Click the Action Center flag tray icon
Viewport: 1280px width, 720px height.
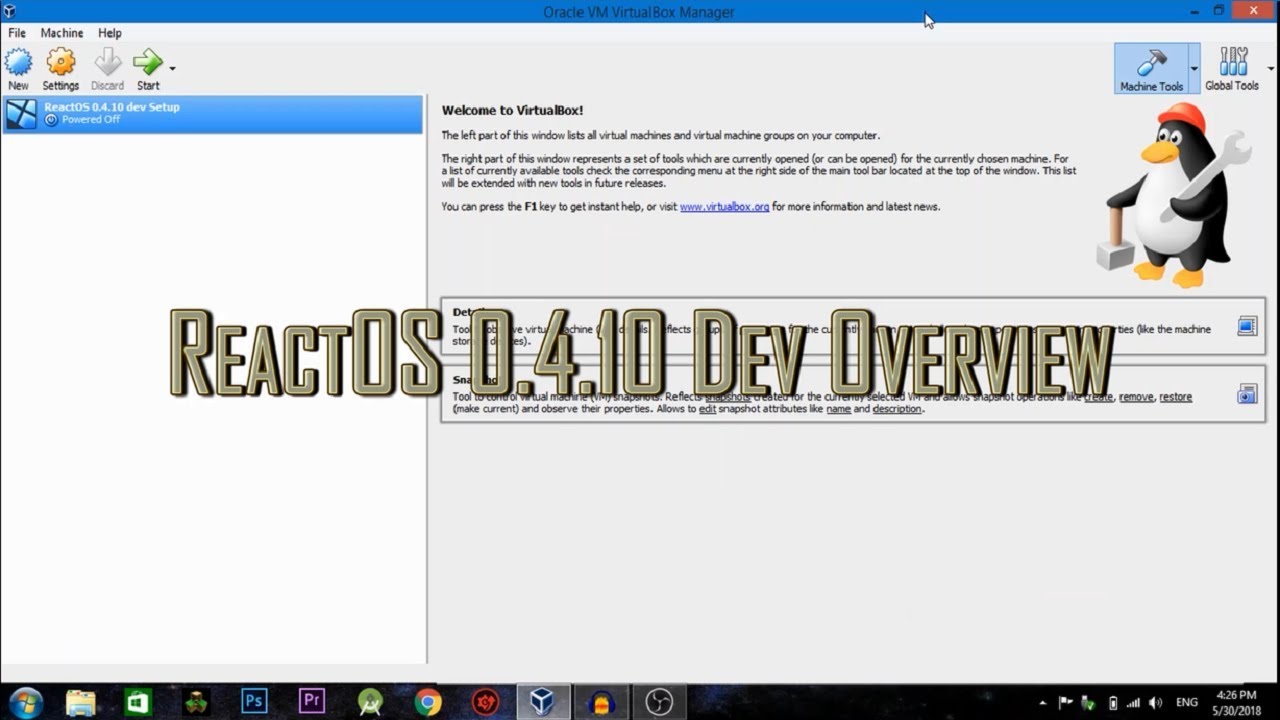[1065, 703]
